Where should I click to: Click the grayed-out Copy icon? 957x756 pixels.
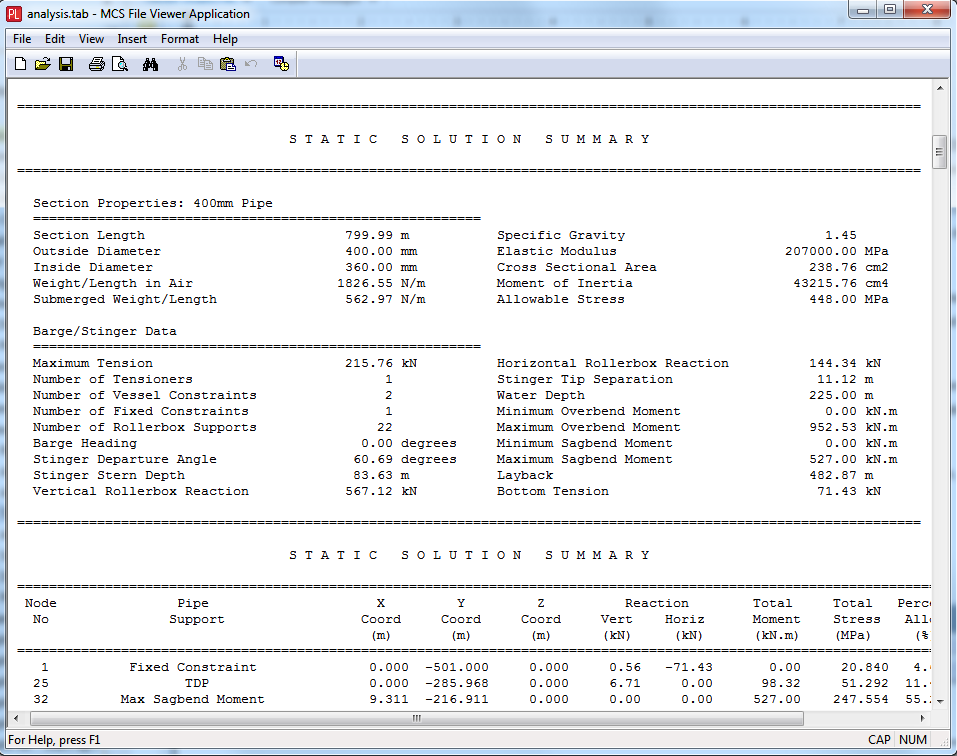coord(205,65)
